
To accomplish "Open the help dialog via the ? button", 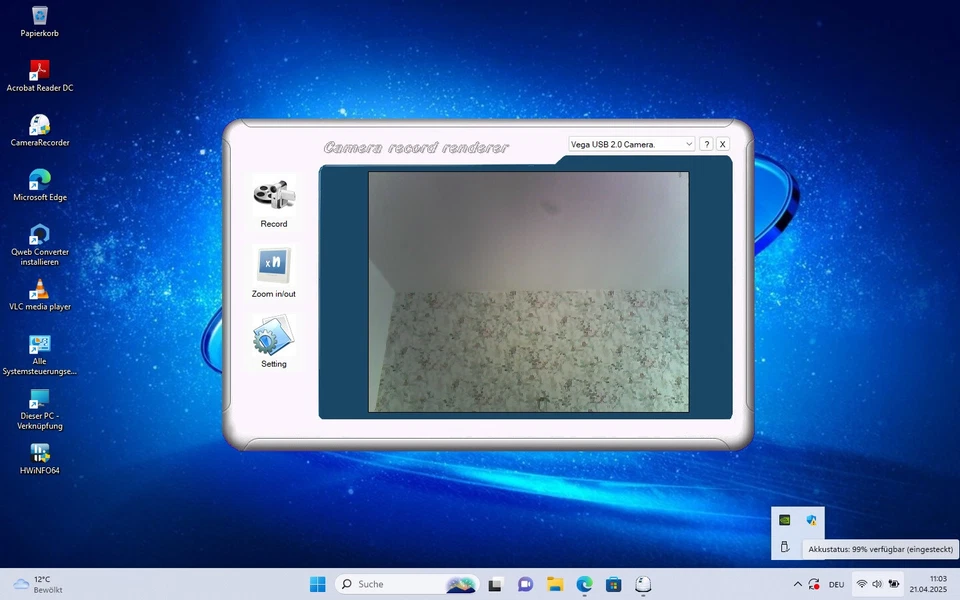I will click(x=706, y=144).
